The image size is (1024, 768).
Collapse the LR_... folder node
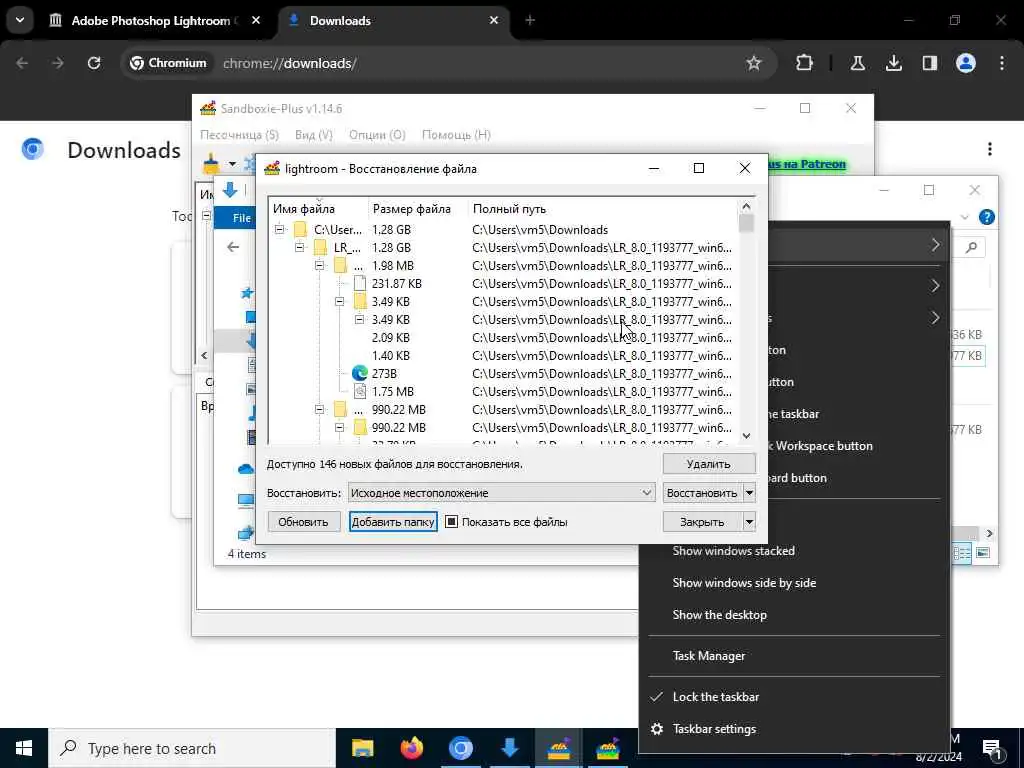[300, 248]
